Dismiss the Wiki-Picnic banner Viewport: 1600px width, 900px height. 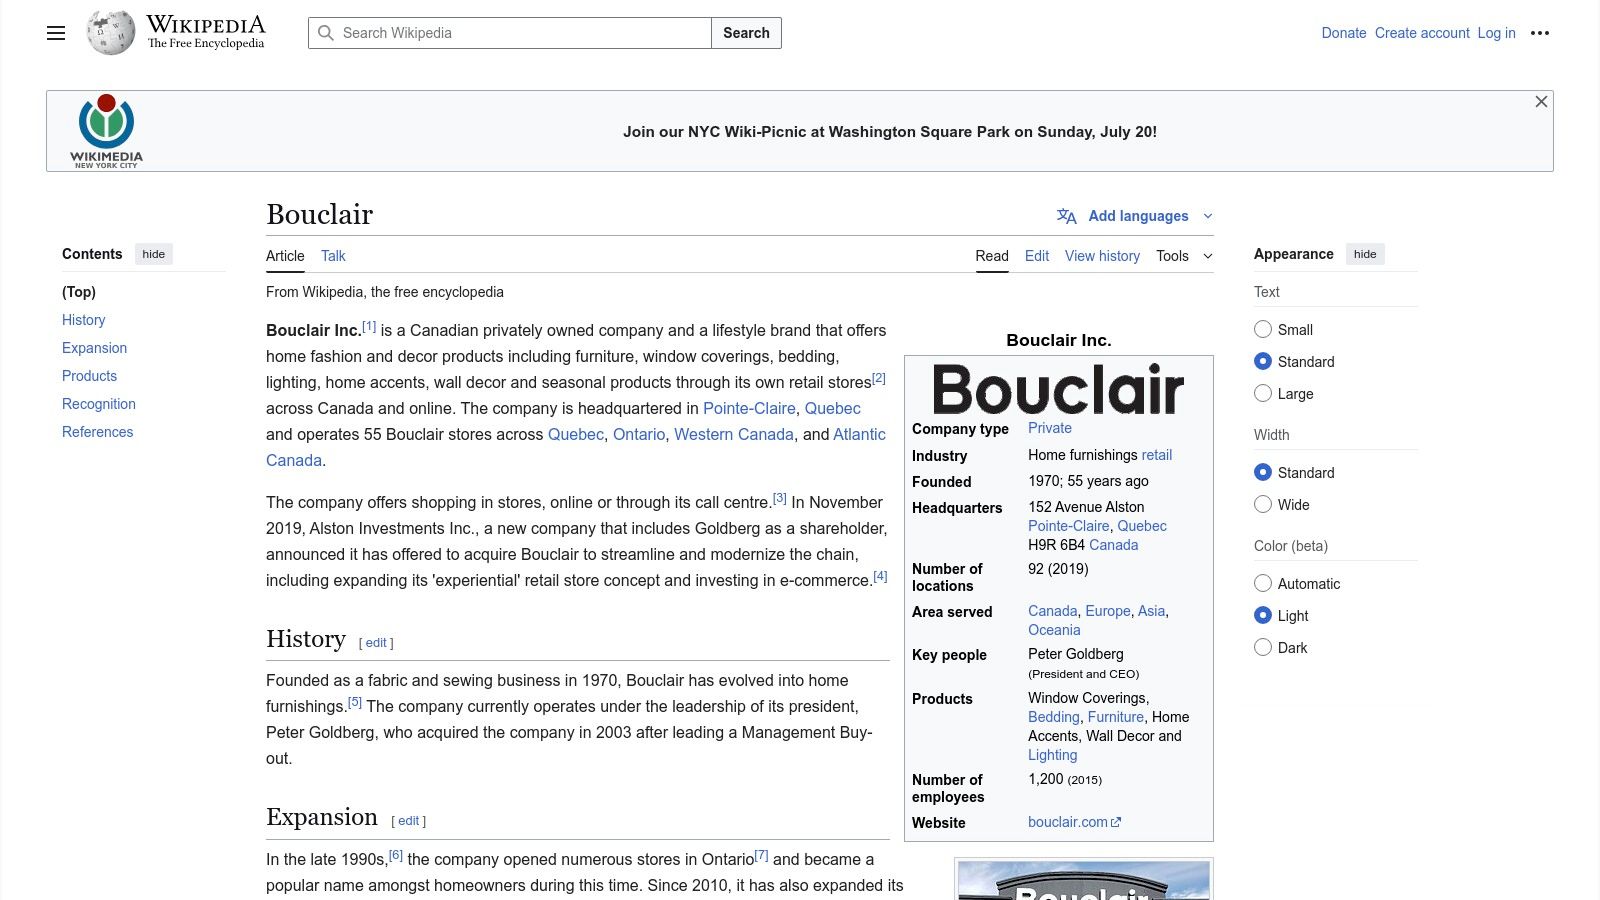point(1541,102)
